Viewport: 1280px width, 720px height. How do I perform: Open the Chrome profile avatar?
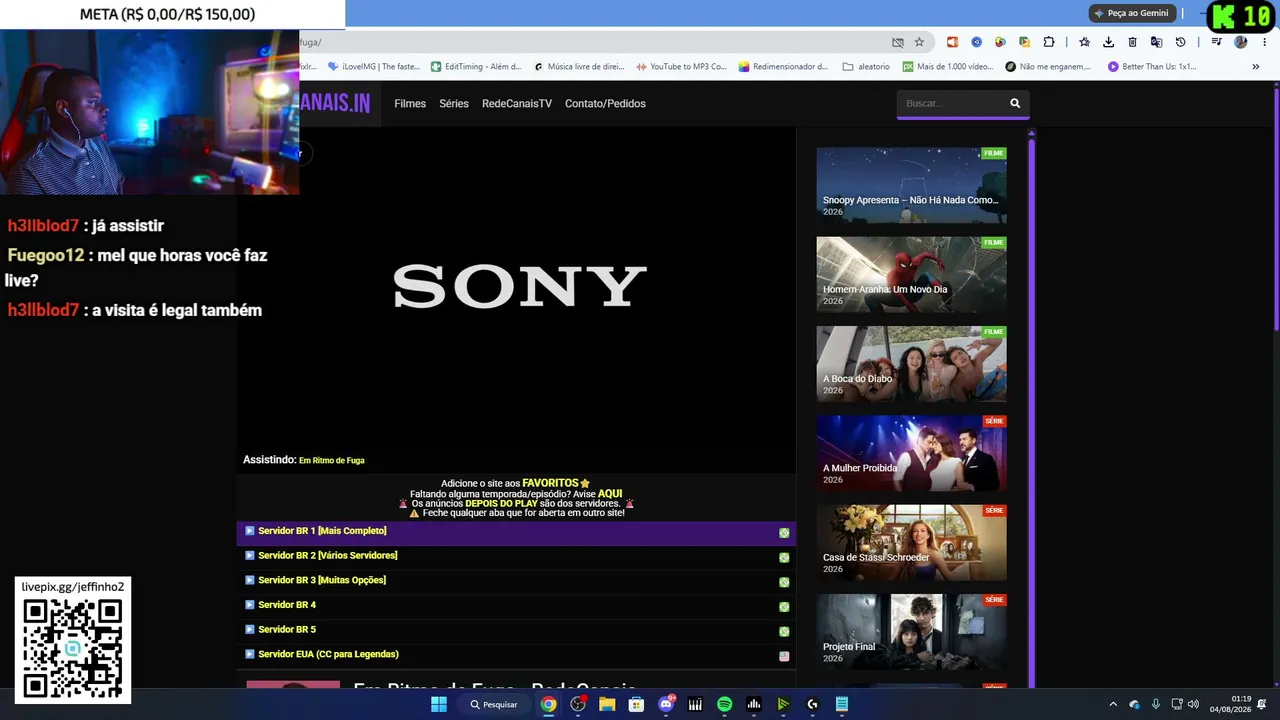point(1240,42)
